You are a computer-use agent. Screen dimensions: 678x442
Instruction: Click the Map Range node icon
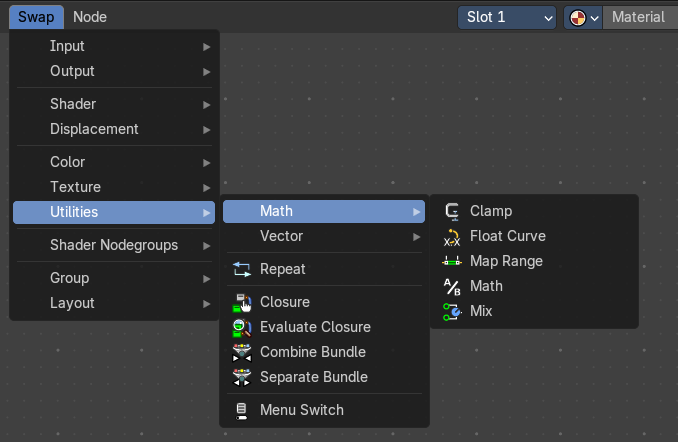452,261
